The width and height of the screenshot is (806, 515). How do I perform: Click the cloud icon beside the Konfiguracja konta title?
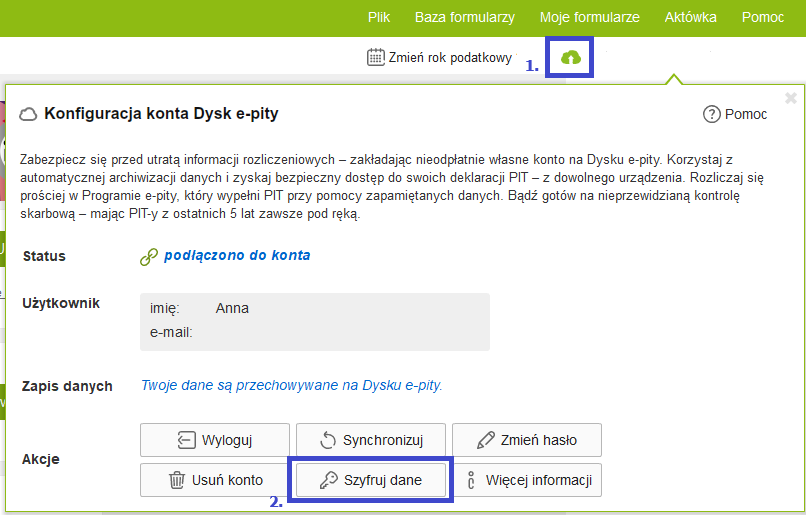point(29,114)
